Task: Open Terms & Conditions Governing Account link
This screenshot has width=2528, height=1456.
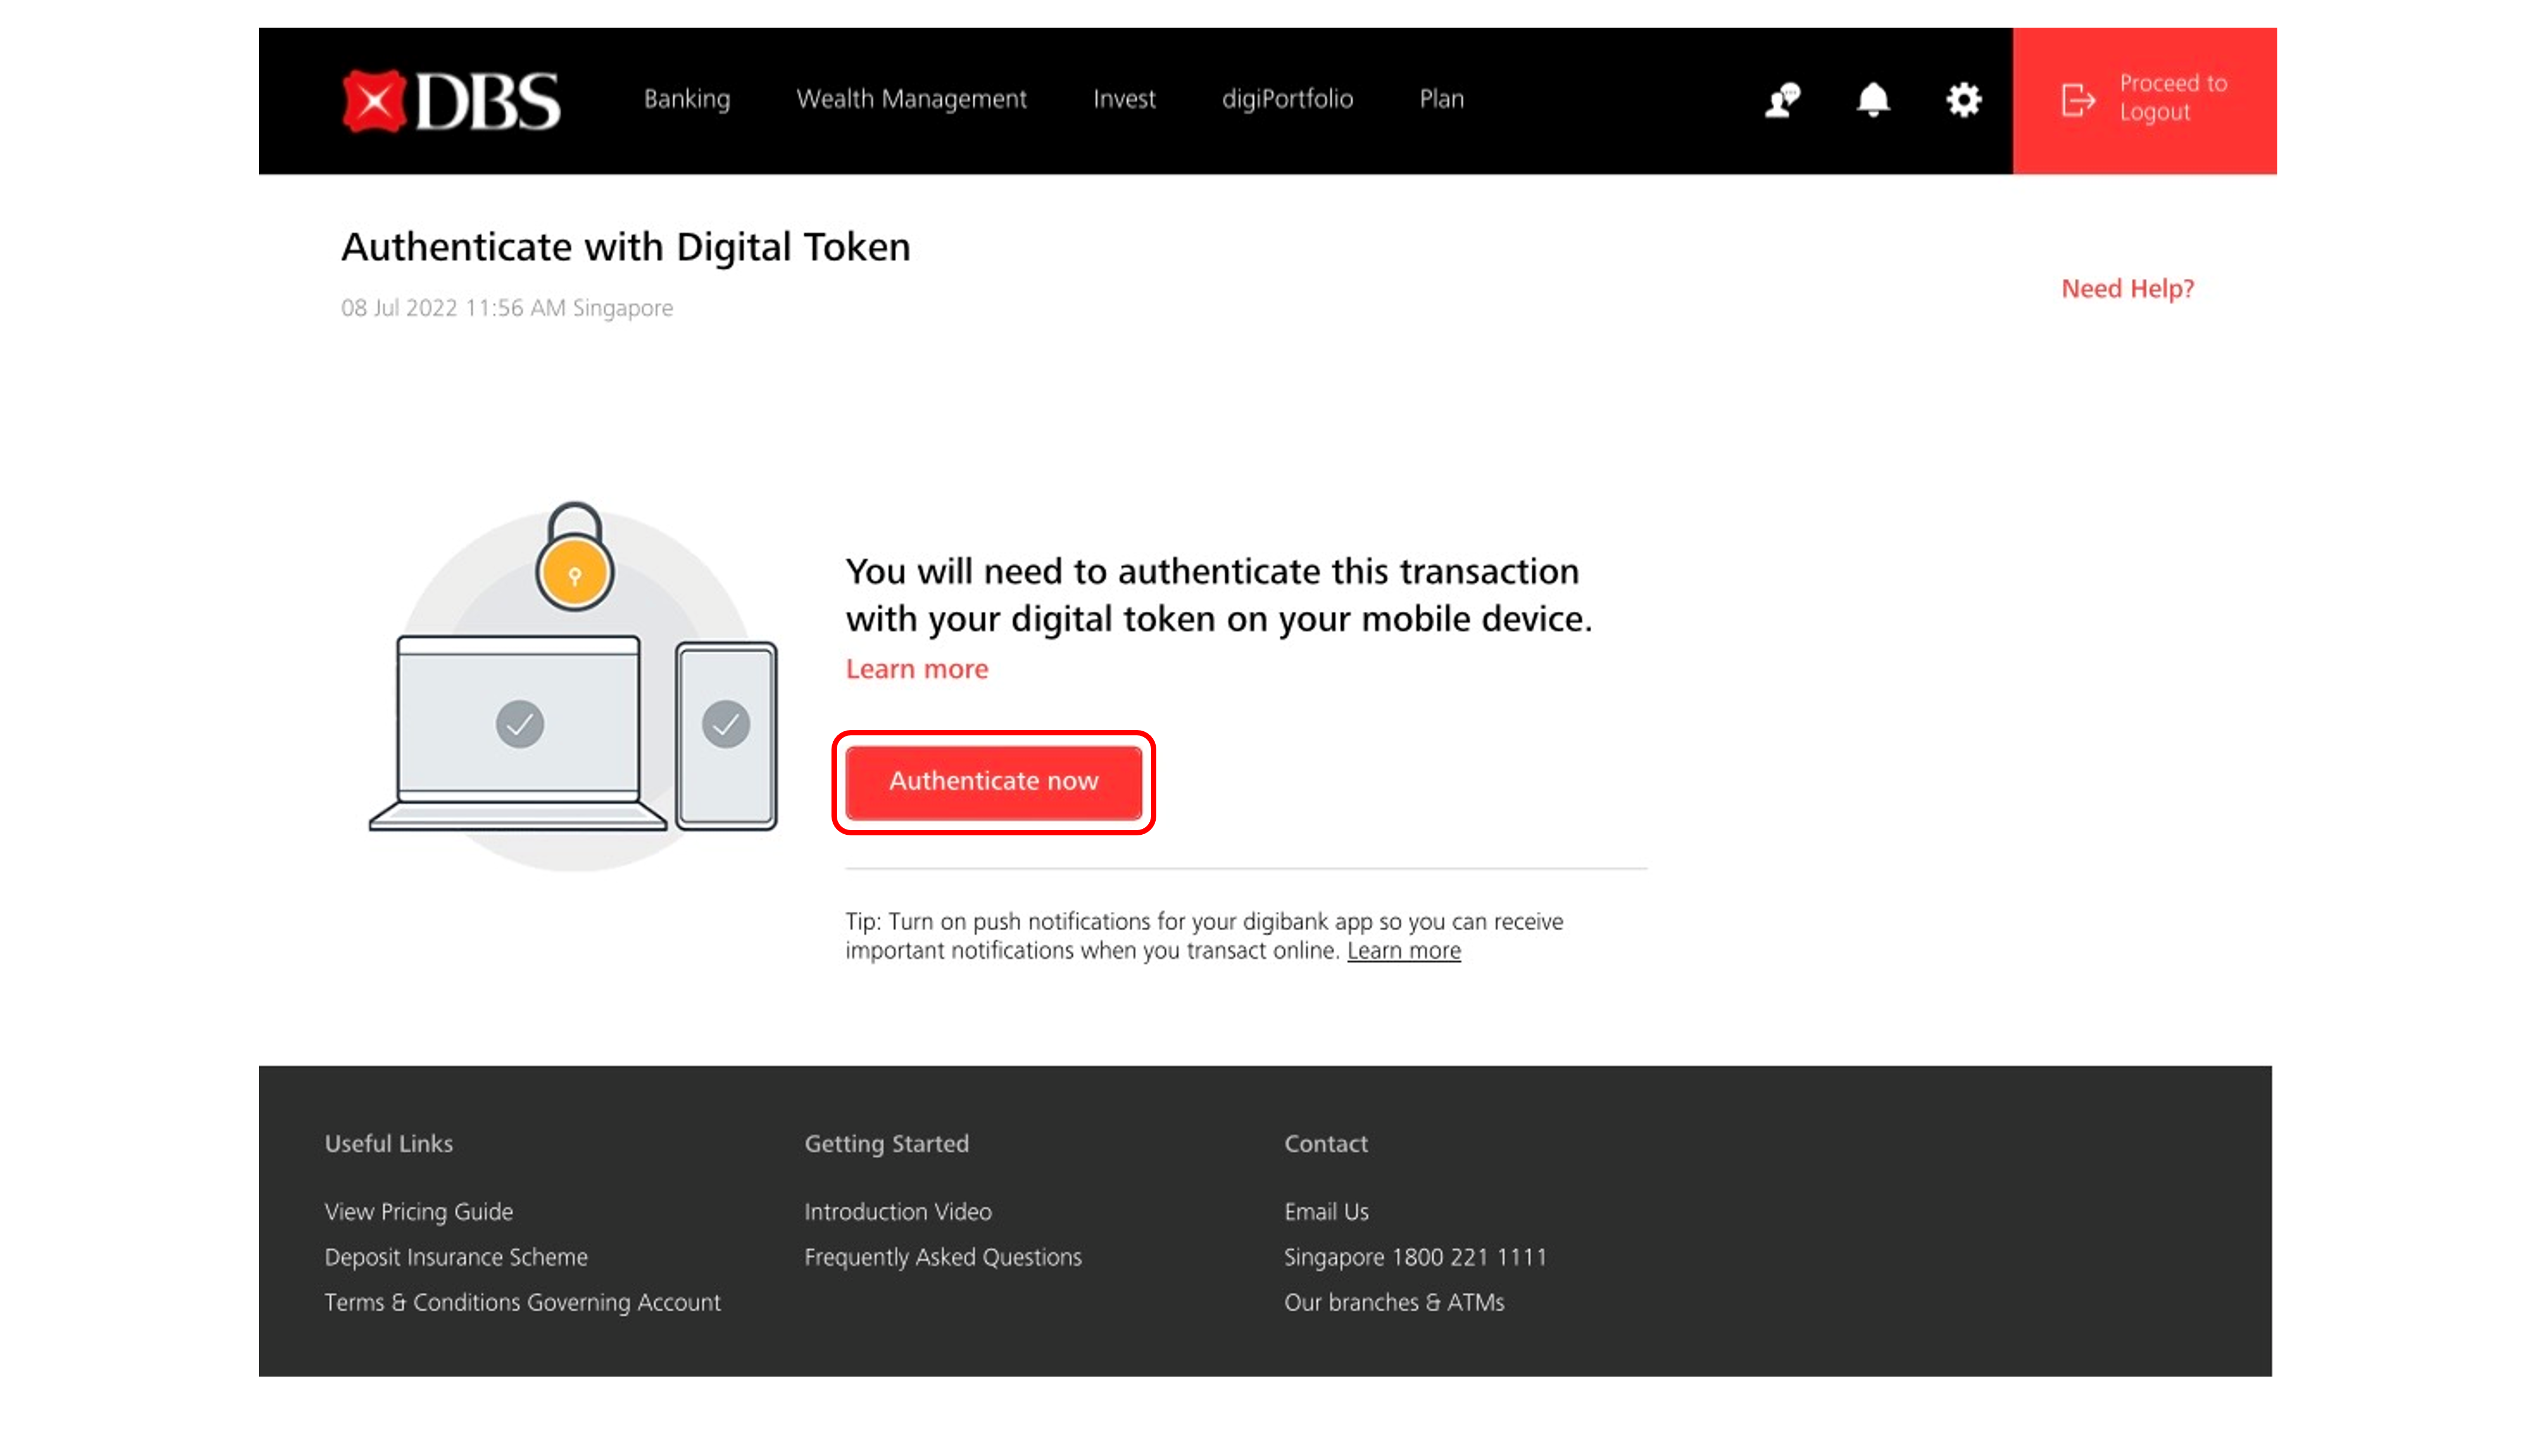Action: (x=522, y=1302)
